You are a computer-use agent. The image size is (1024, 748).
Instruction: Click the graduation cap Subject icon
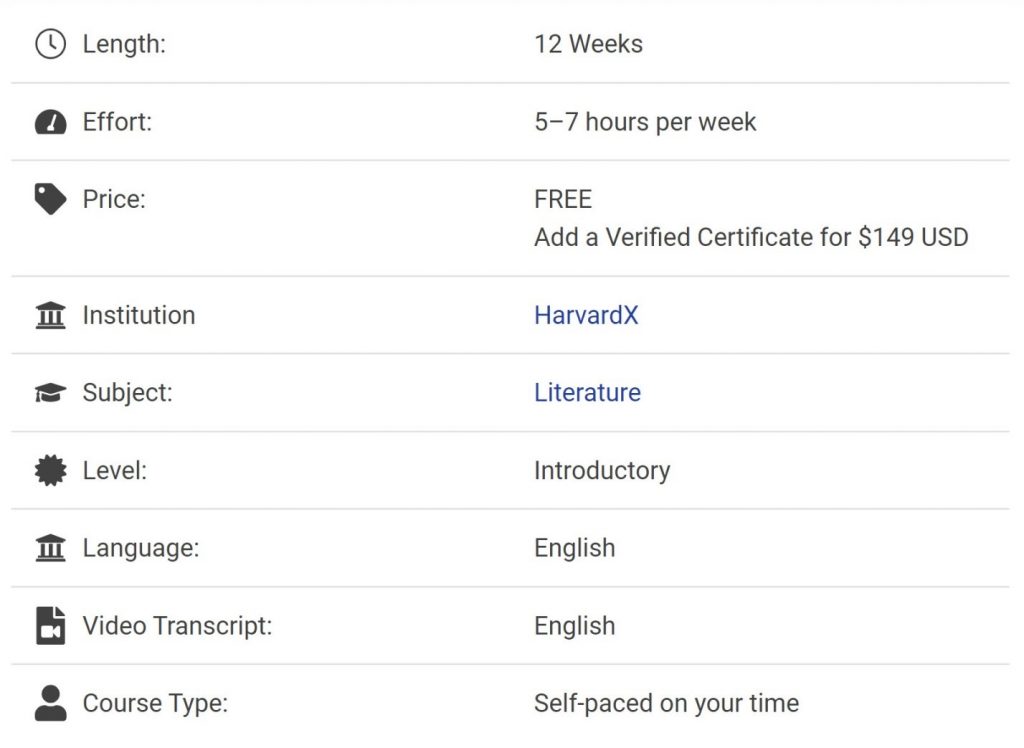(50, 393)
